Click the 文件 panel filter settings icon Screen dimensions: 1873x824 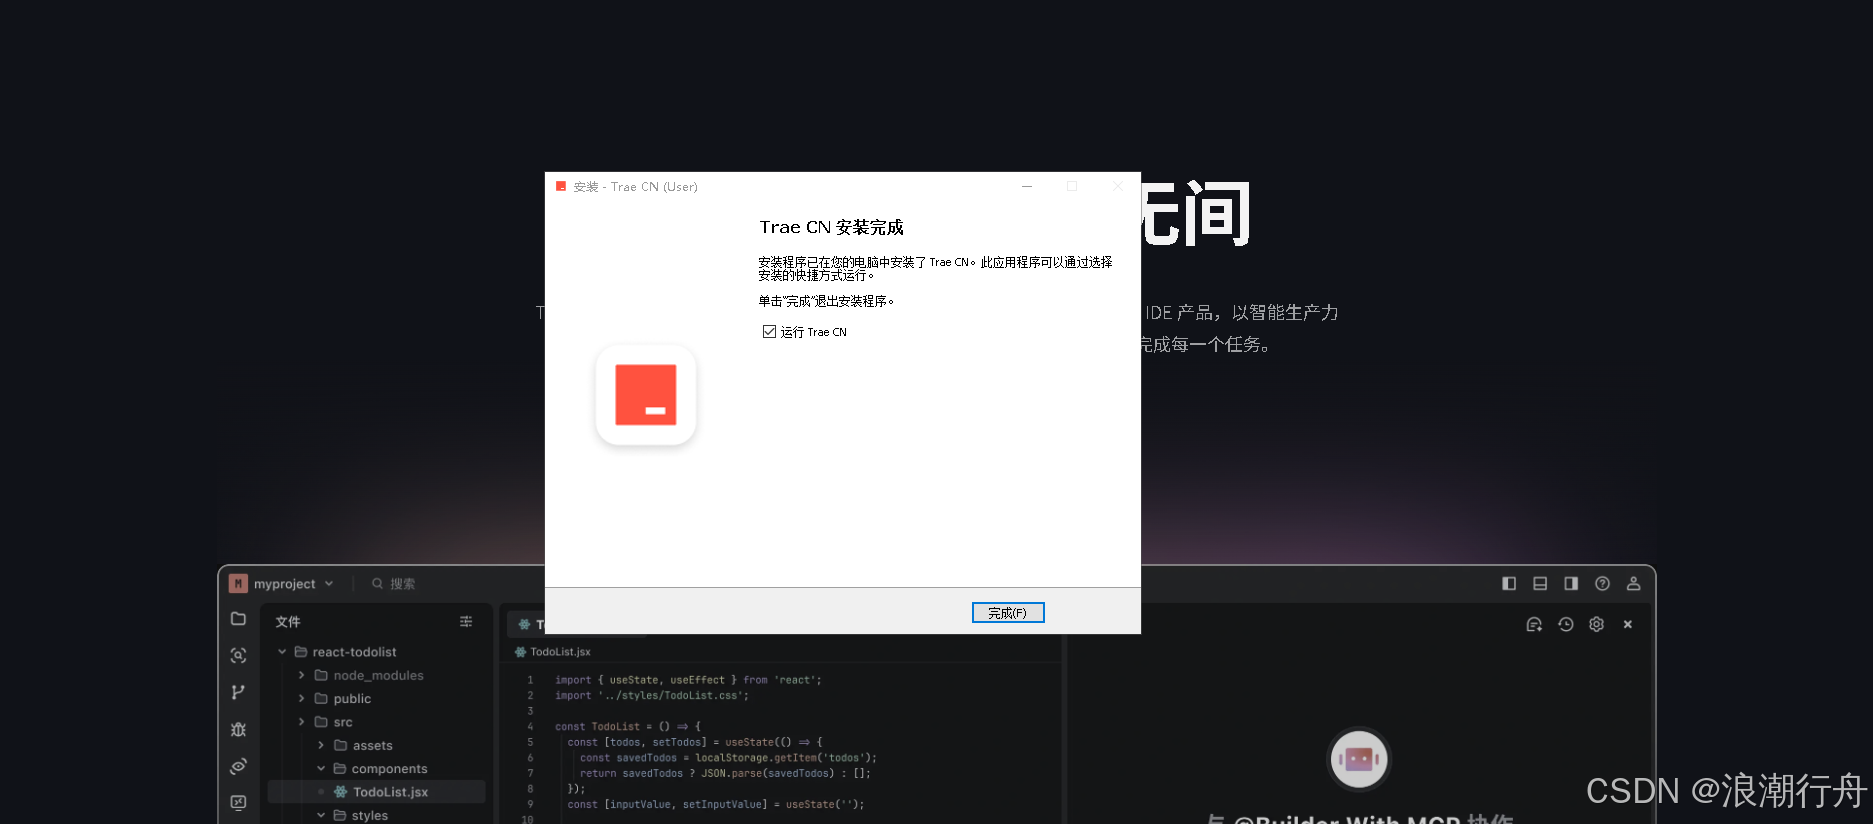(466, 622)
